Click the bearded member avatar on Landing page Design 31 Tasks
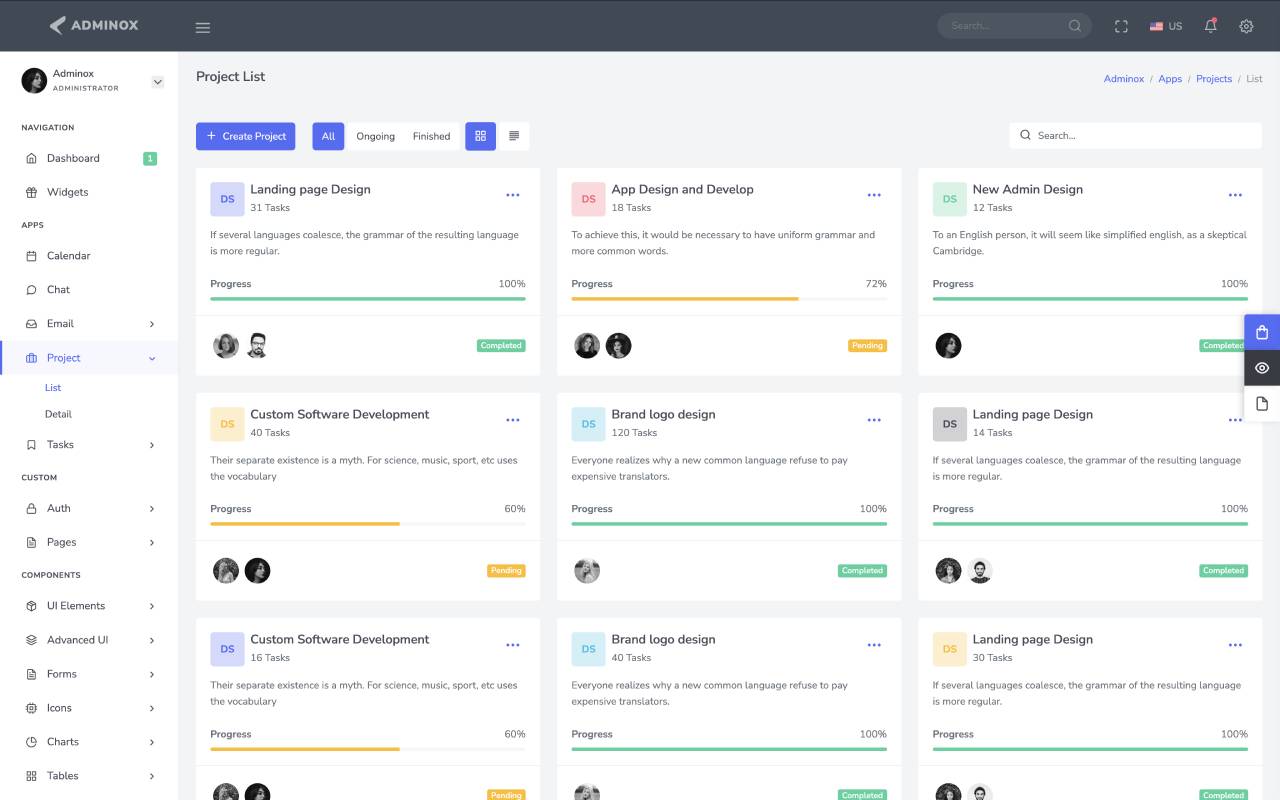The image size is (1280, 800). (x=257, y=346)
